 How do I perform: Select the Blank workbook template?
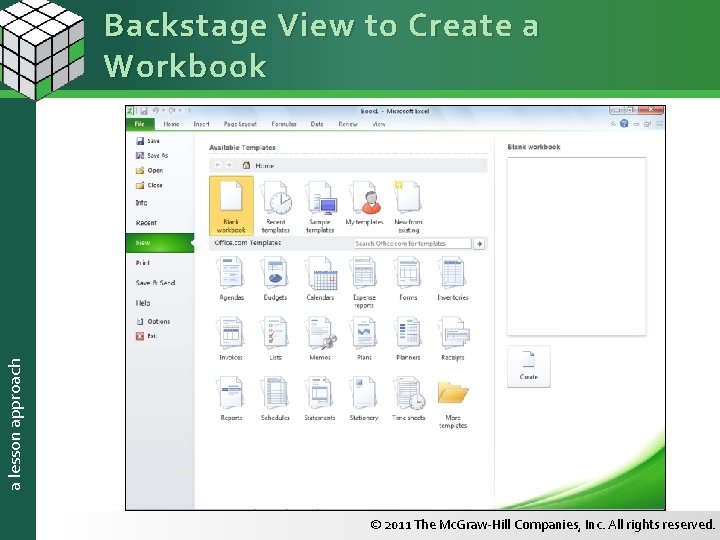231,206
